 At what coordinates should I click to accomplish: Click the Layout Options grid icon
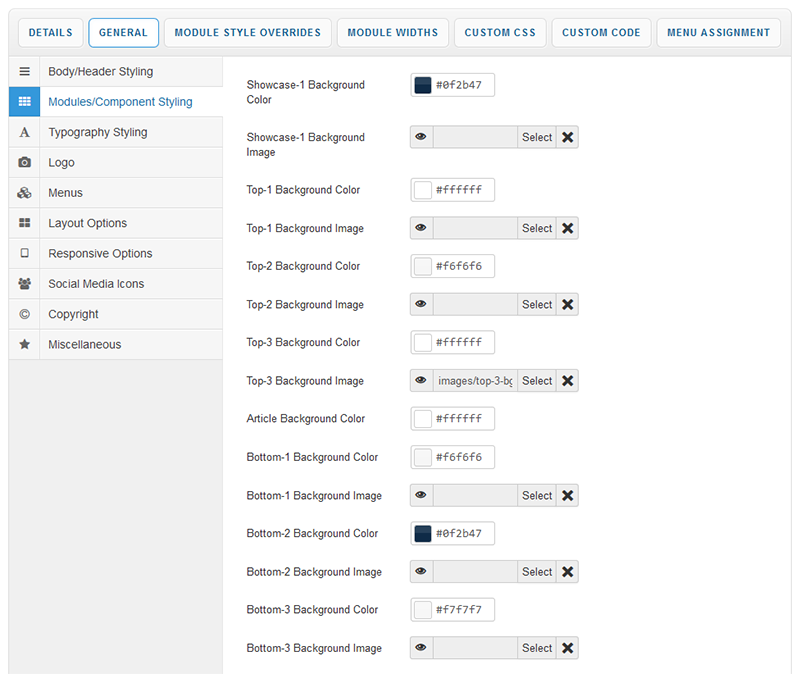click(24, 223)
